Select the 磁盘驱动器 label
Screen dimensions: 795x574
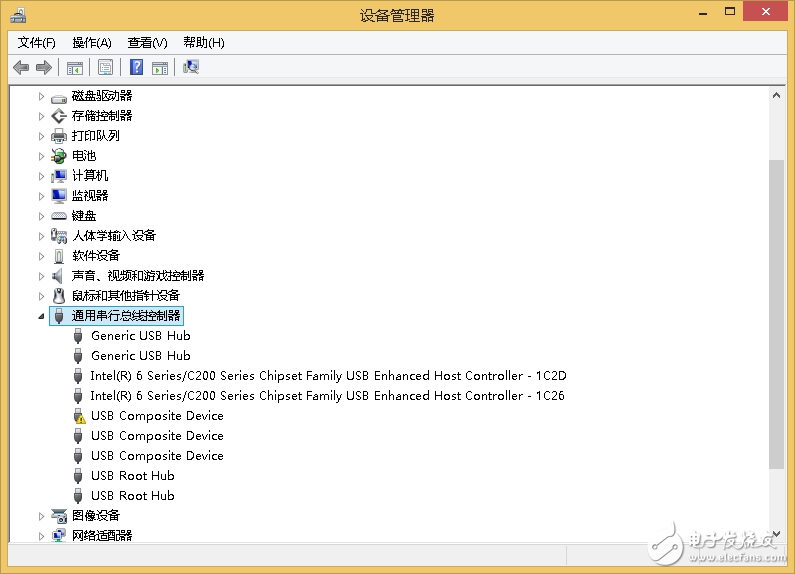point(102,96)
